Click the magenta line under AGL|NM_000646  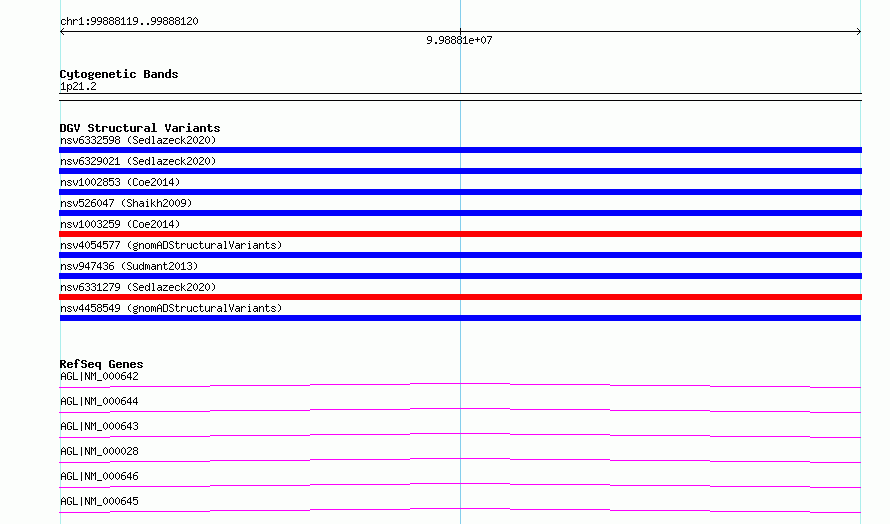pos(460,485)
